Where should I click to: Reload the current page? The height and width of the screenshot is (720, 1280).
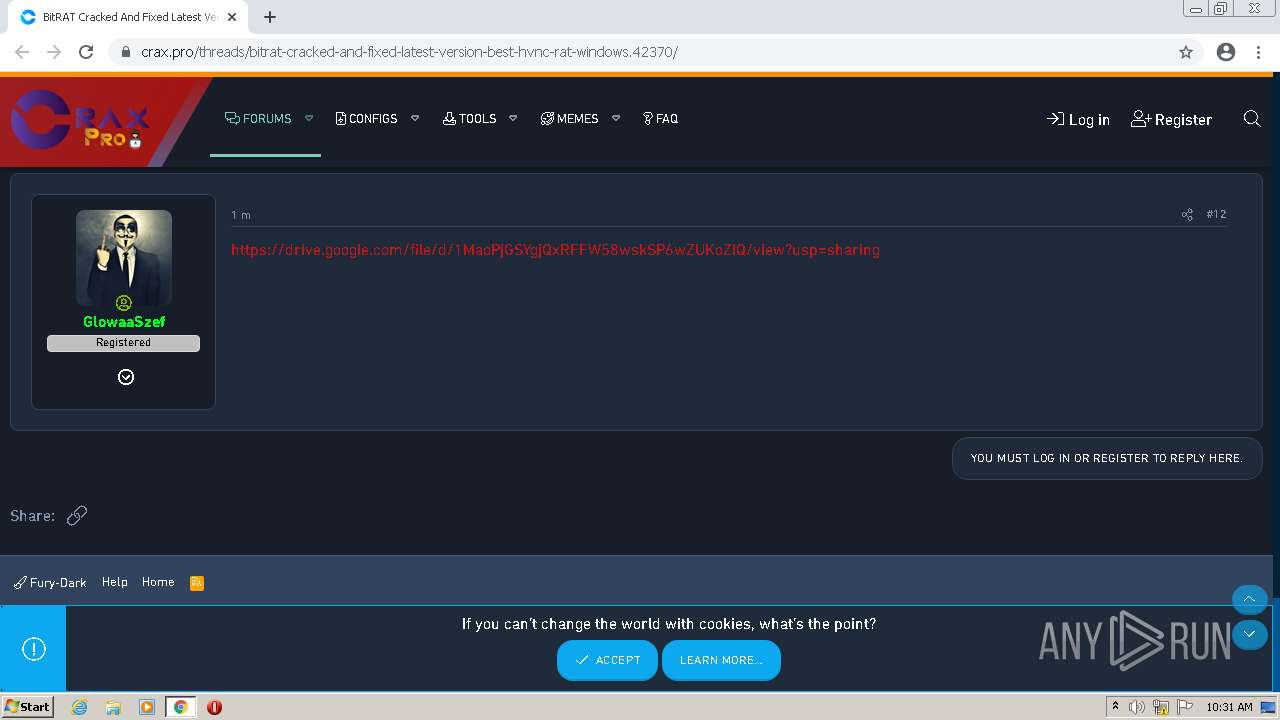pos(86,52)
